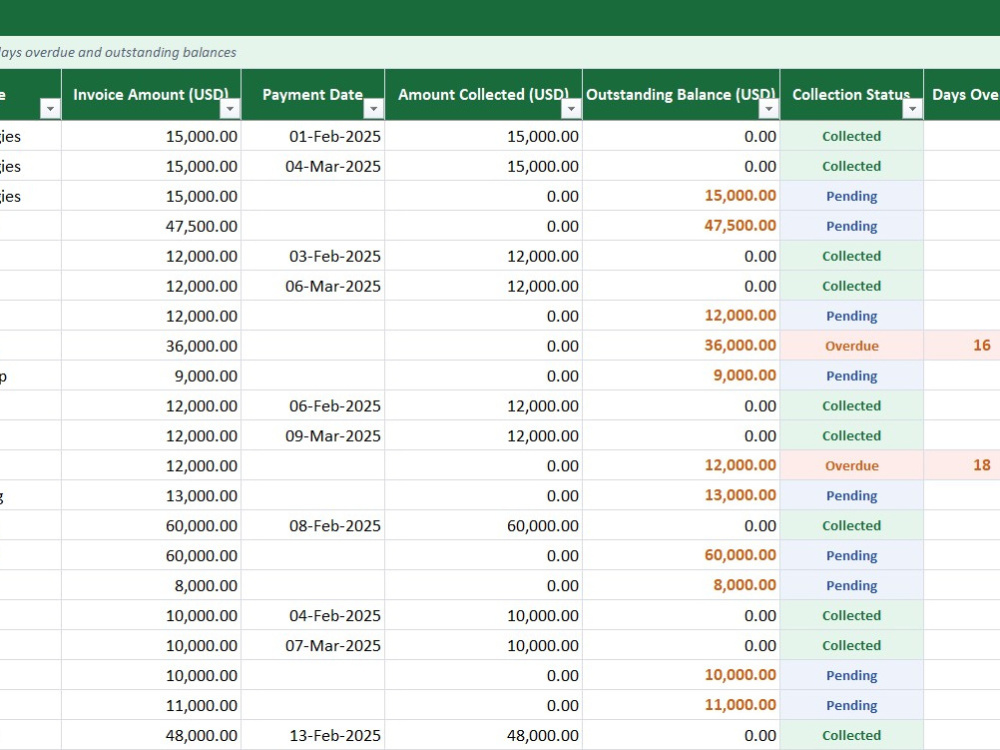Select outstanding balance cell 9,000.00
1000x750 pixels.
[681, 376]
